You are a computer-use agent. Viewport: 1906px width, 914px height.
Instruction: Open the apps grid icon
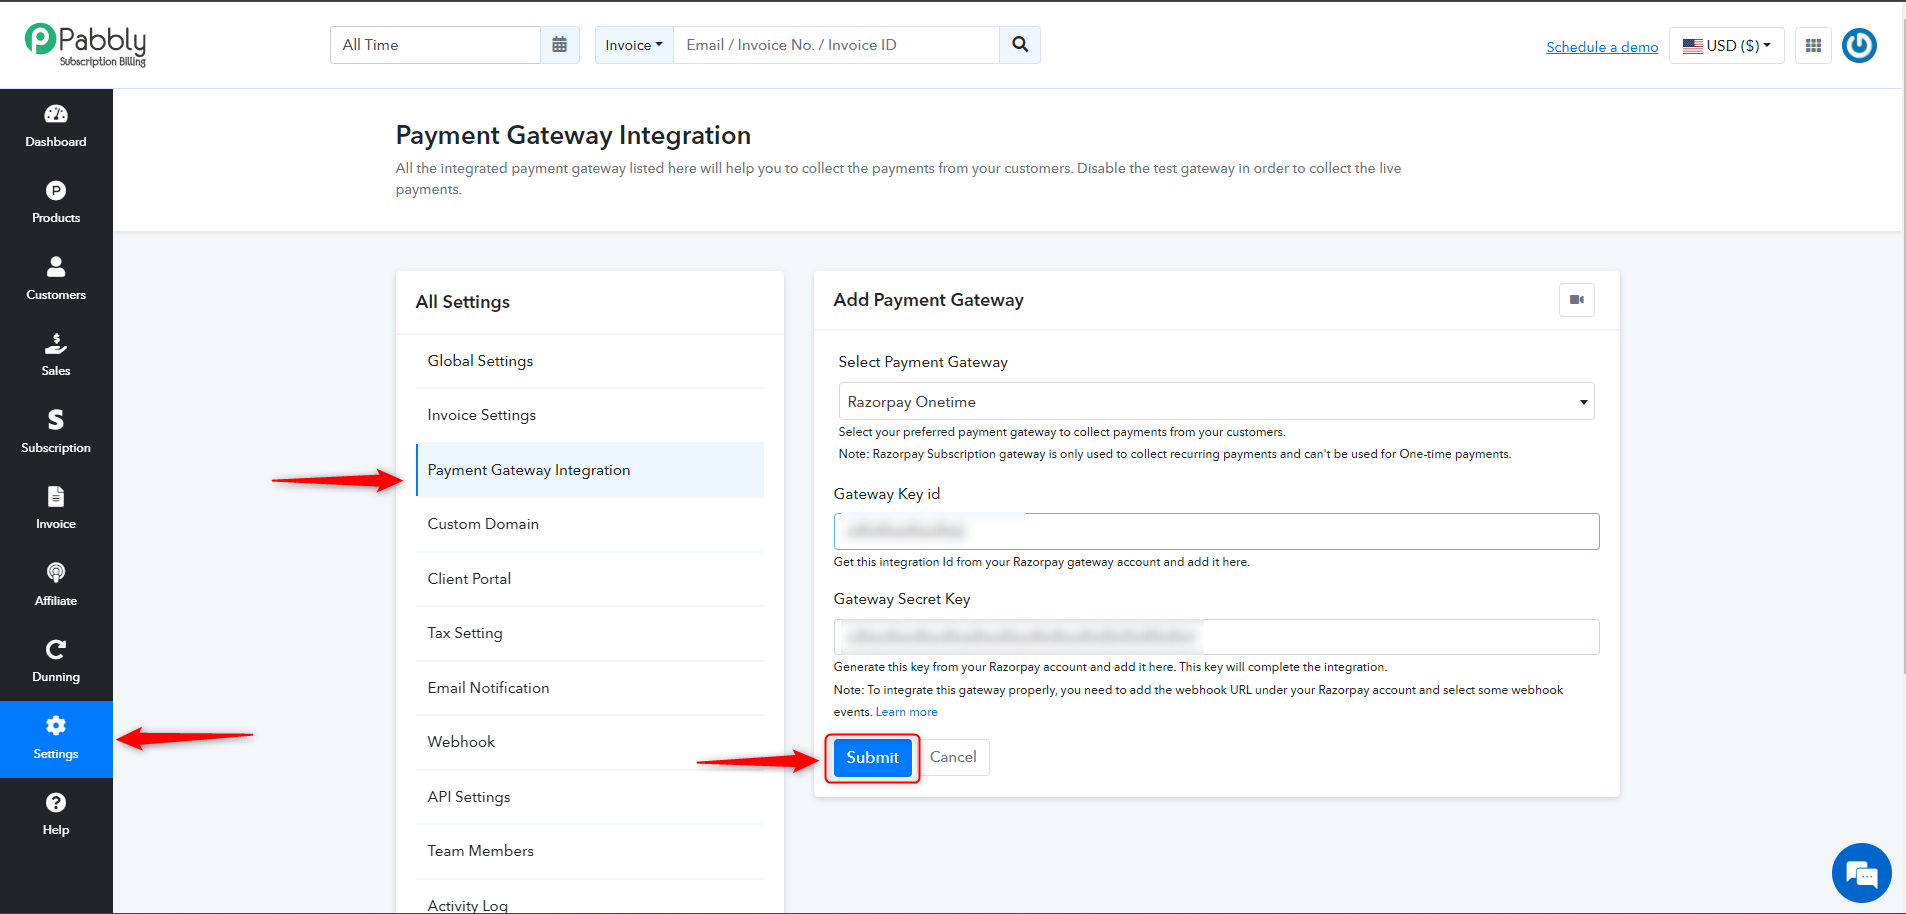point(1813,45)
